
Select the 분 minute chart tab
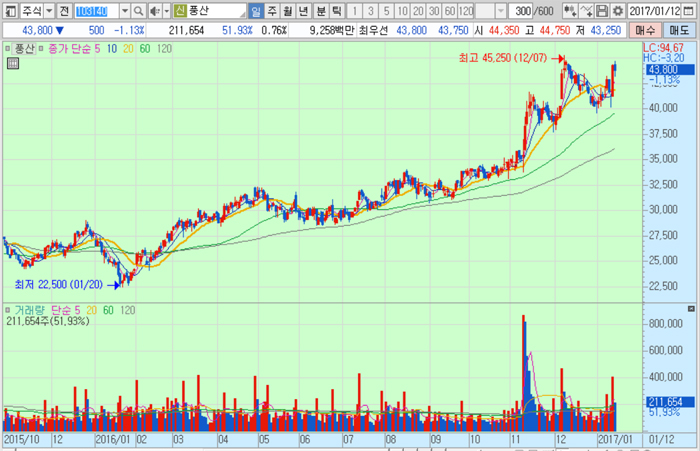coord(320,10)
